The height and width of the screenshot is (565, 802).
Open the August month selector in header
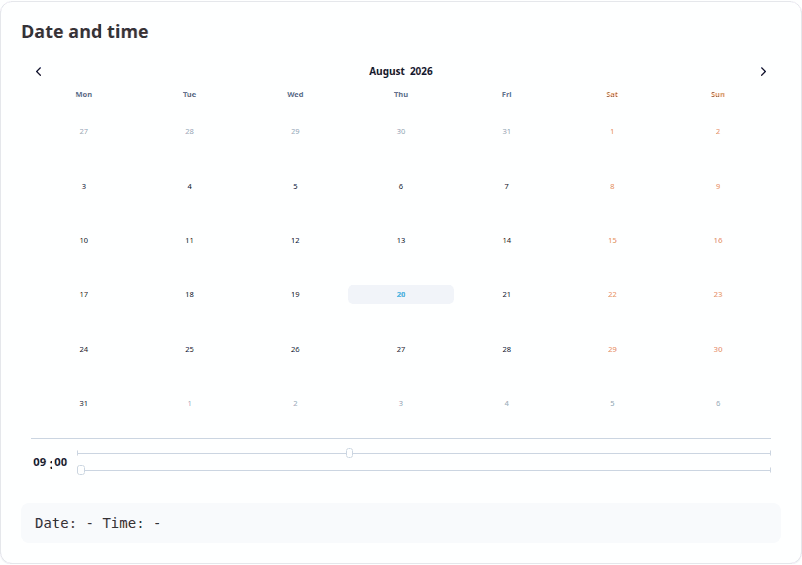click(x=387, y=72)
